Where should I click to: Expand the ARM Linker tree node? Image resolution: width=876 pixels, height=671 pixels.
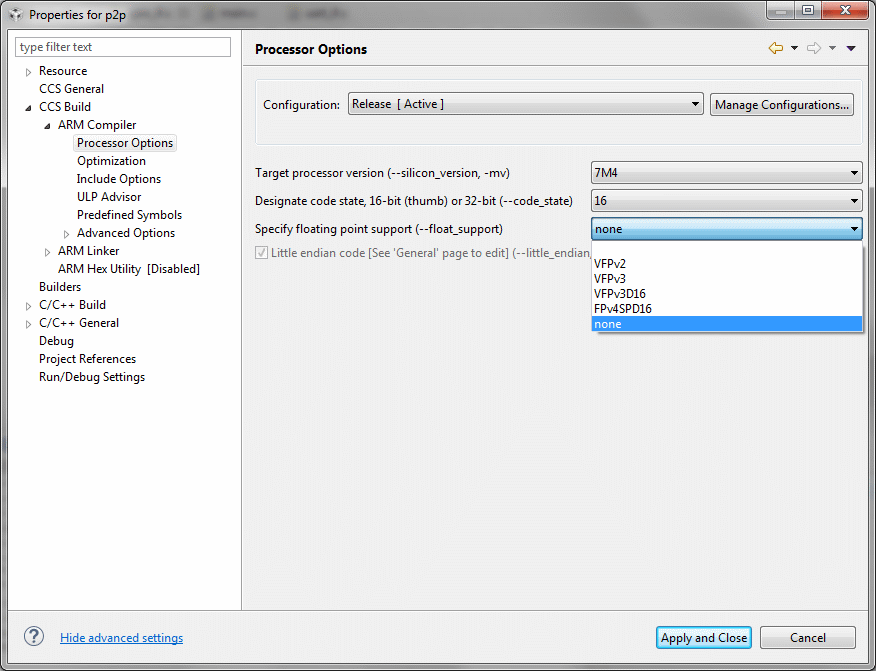(x=48, y=252)
